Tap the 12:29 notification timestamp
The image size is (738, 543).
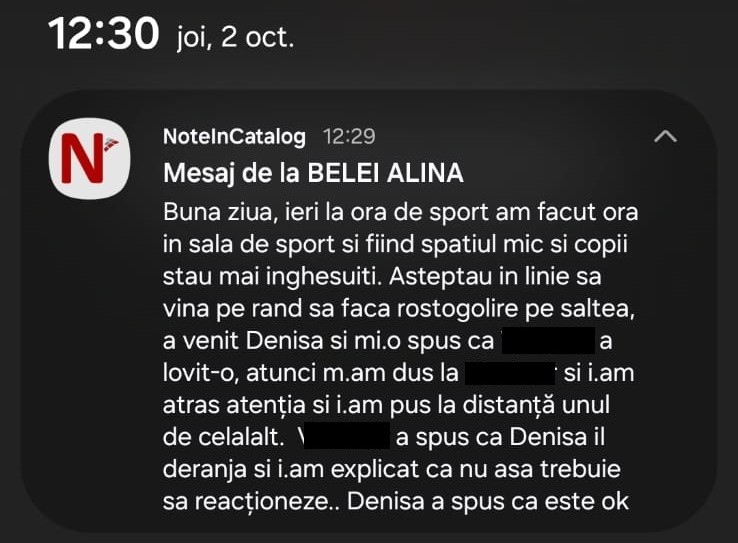[349, 136]
